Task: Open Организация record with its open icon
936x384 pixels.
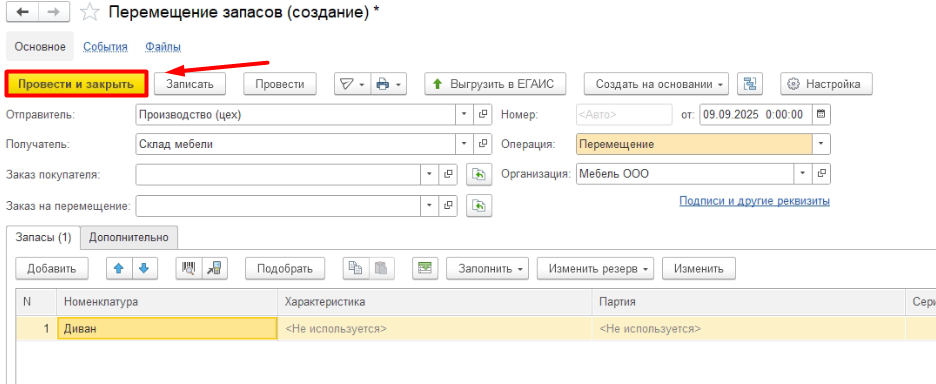Action: point(821,174)
